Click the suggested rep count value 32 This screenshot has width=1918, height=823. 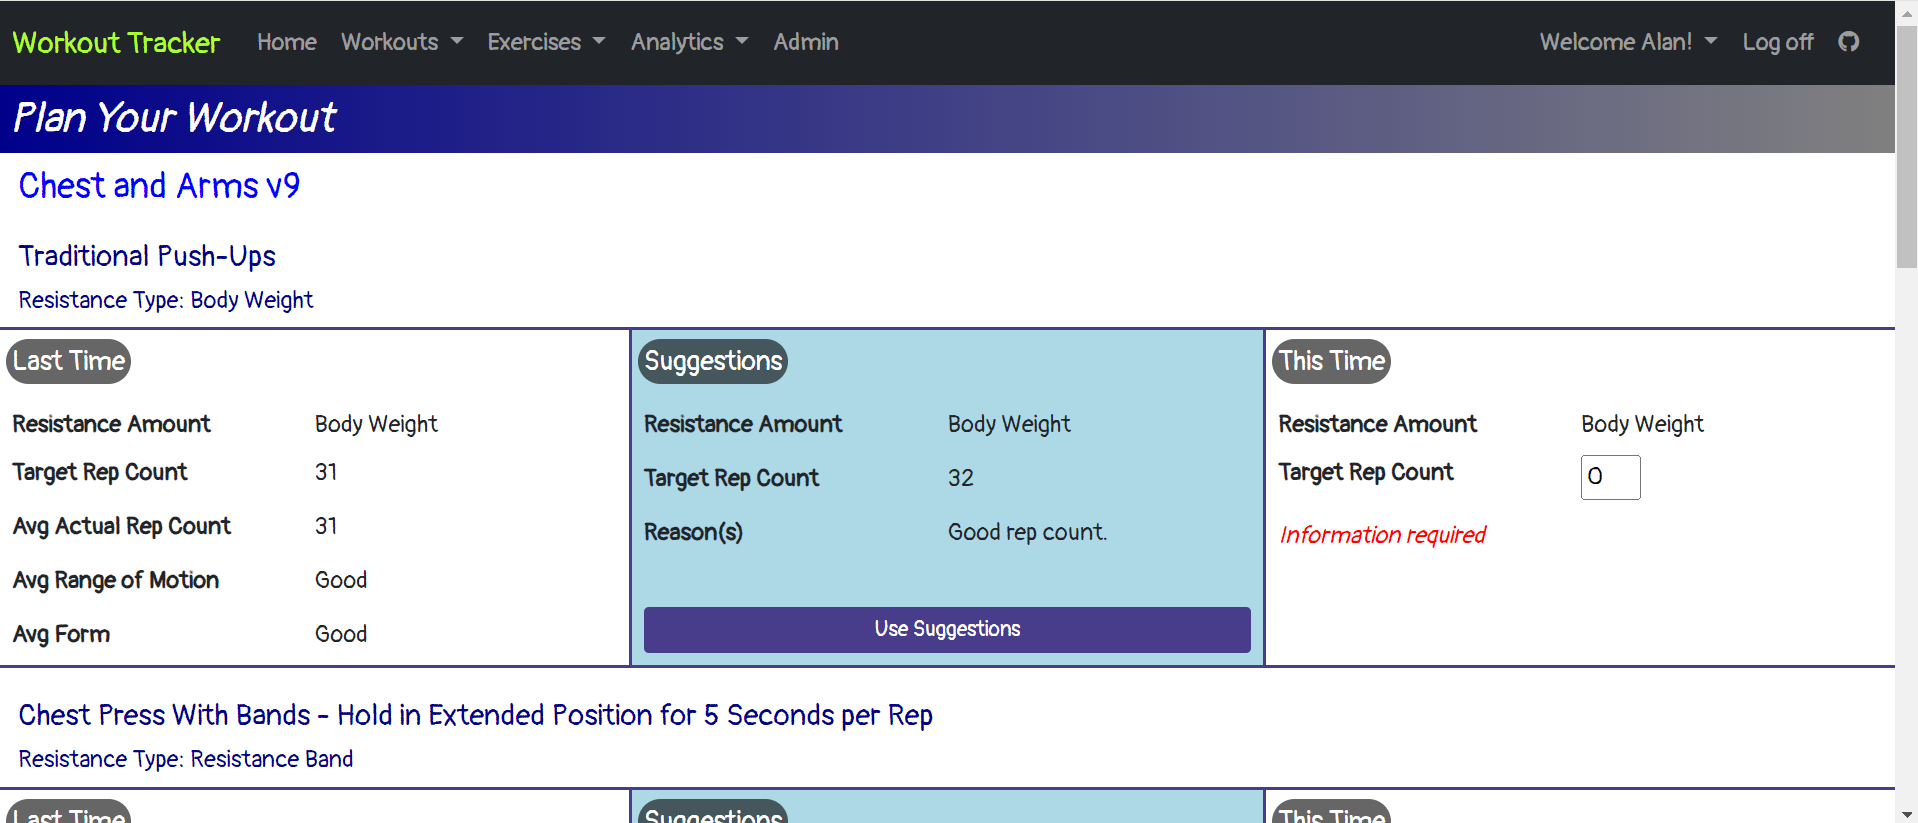point(961,478)
